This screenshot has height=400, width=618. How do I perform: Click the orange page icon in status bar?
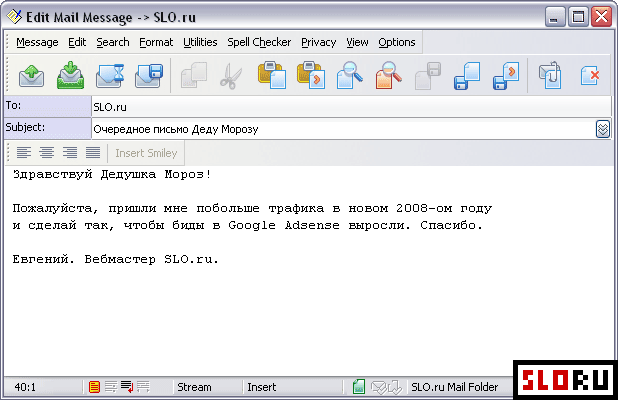coord(94,387)
